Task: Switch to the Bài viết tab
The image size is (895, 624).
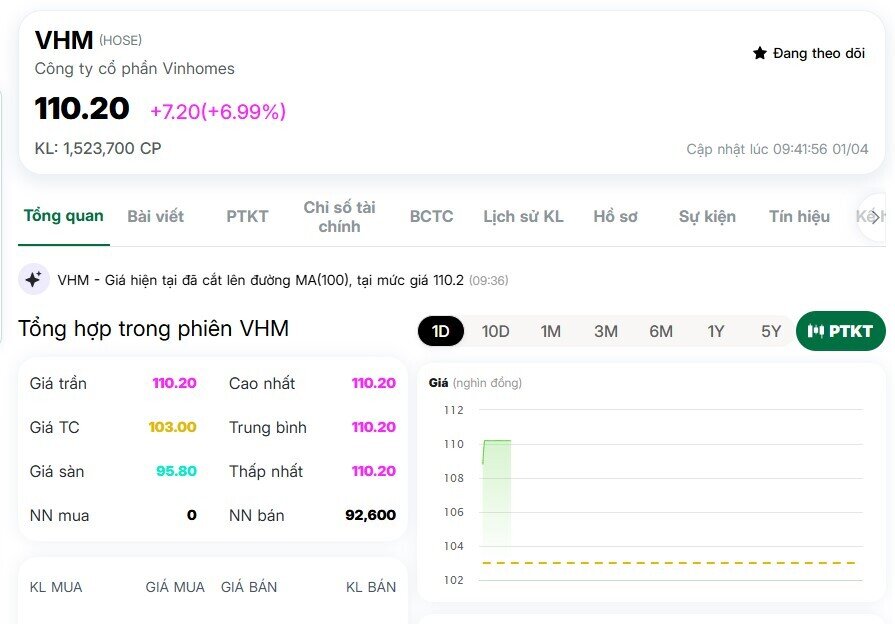Action: (155, 216)
